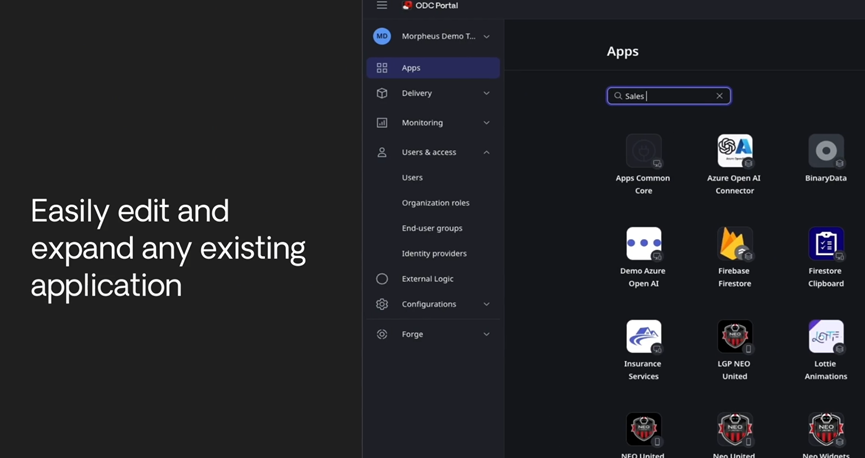Open the Azure Open AI Connector icon
Screen dimensions: 865x458
[x=735, y=151]
